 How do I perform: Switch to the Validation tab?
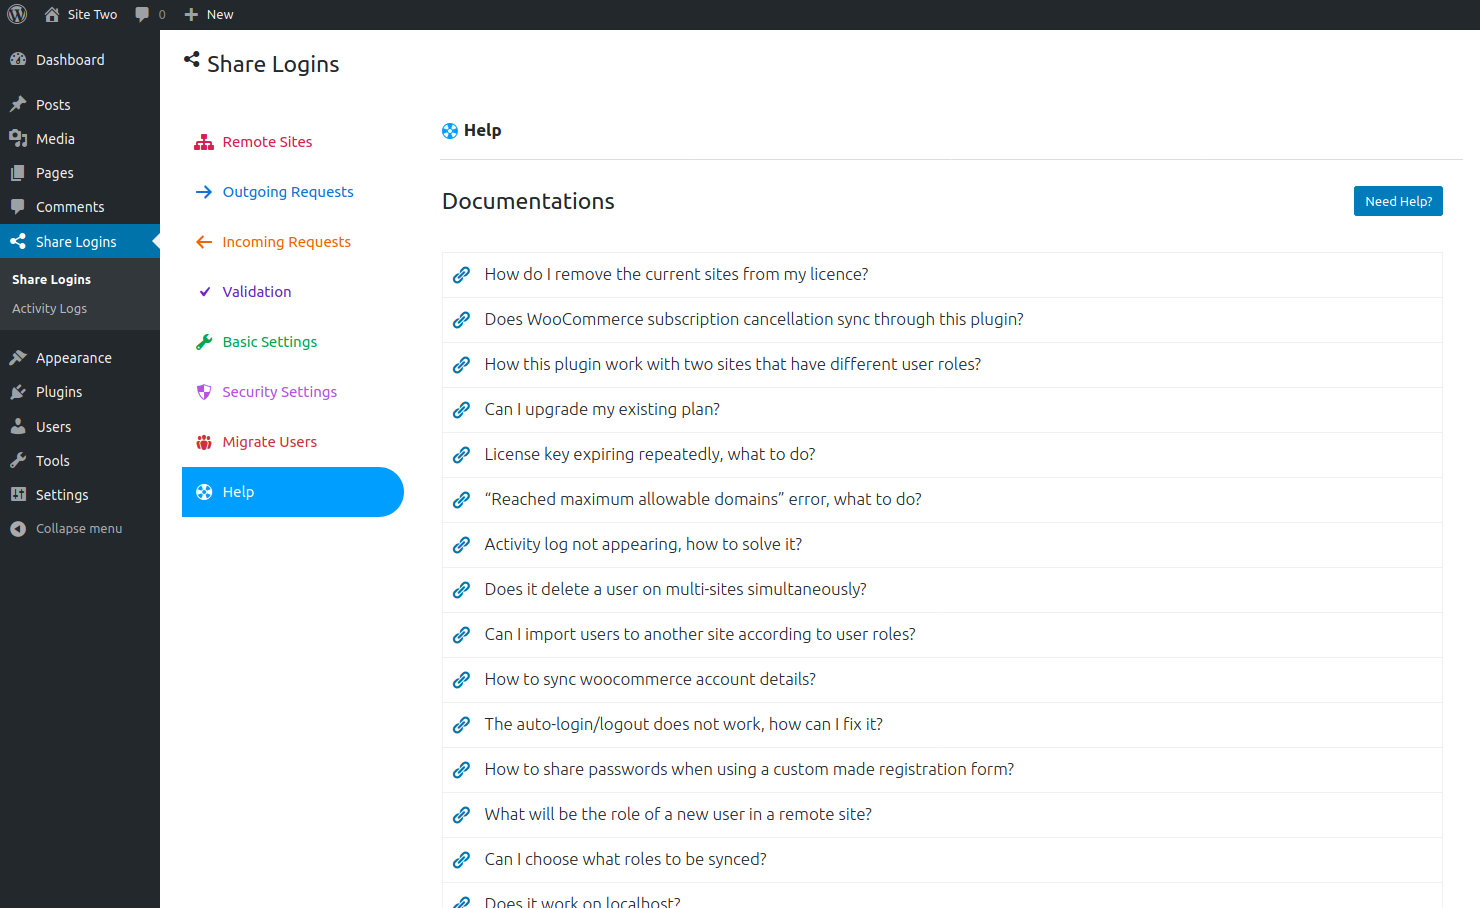pos(257,292)
